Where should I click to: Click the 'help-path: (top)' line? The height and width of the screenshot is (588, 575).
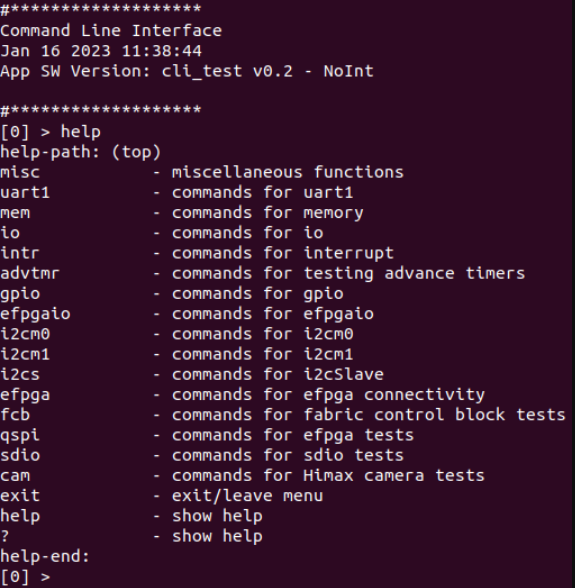[81, 152]
